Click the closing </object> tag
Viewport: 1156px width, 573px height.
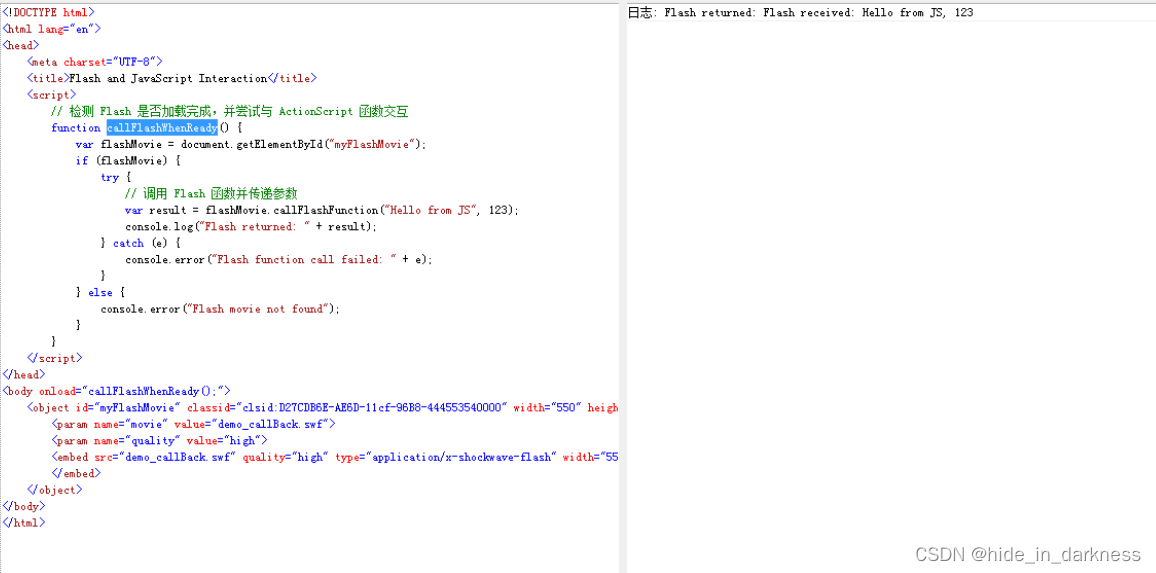55,490
